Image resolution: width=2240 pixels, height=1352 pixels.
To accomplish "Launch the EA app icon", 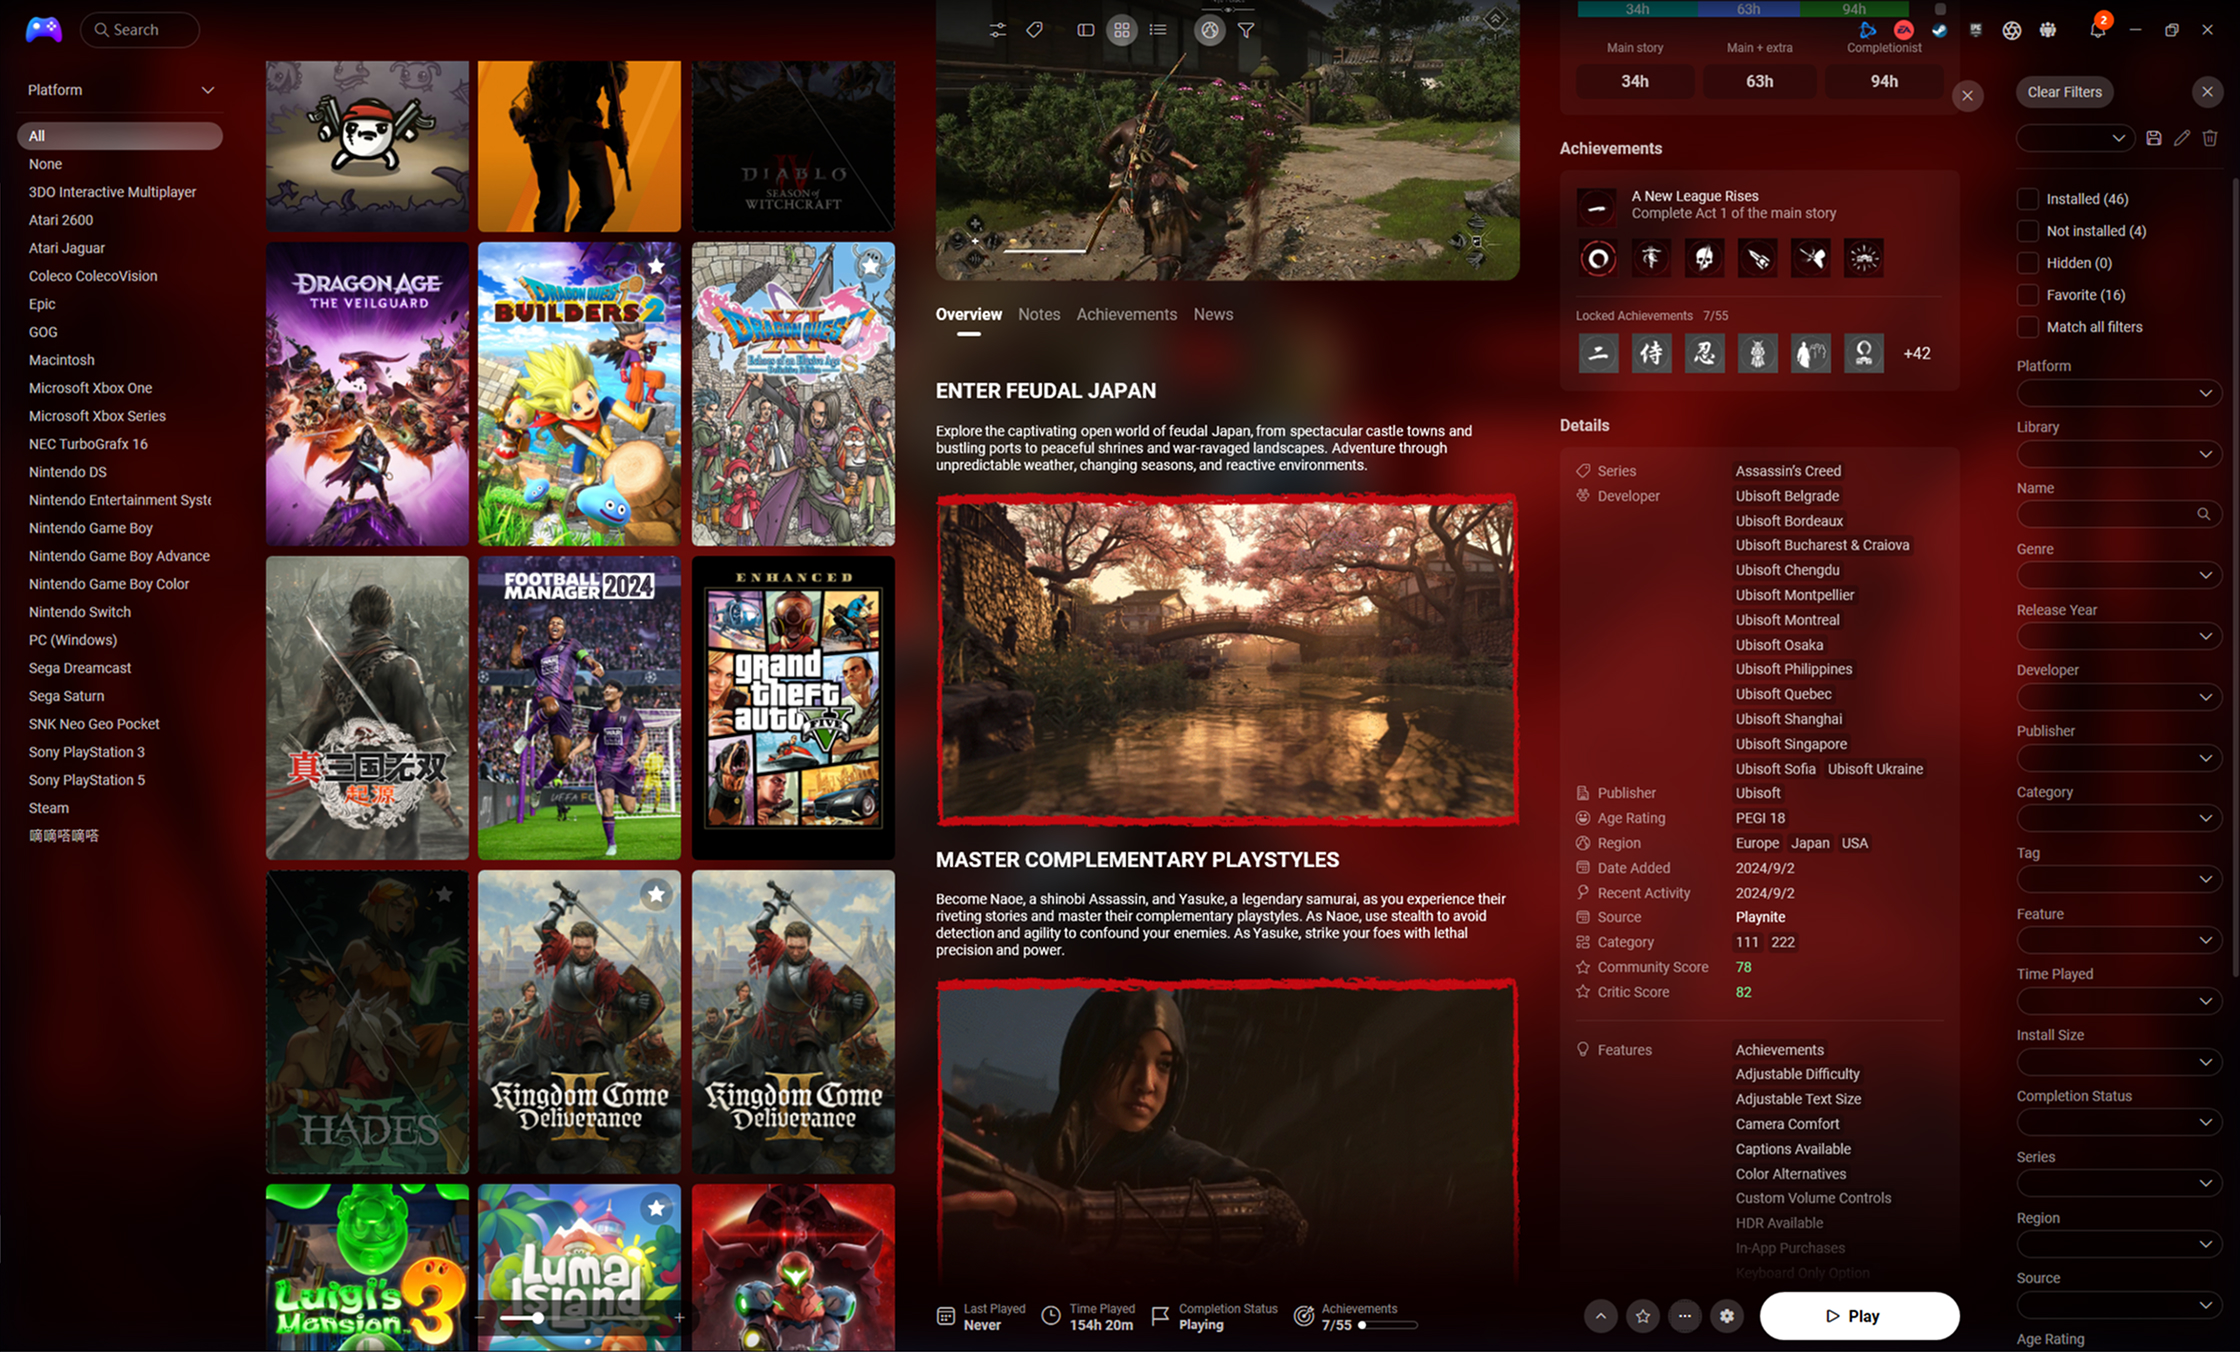I will click(x=1903, y=30).
